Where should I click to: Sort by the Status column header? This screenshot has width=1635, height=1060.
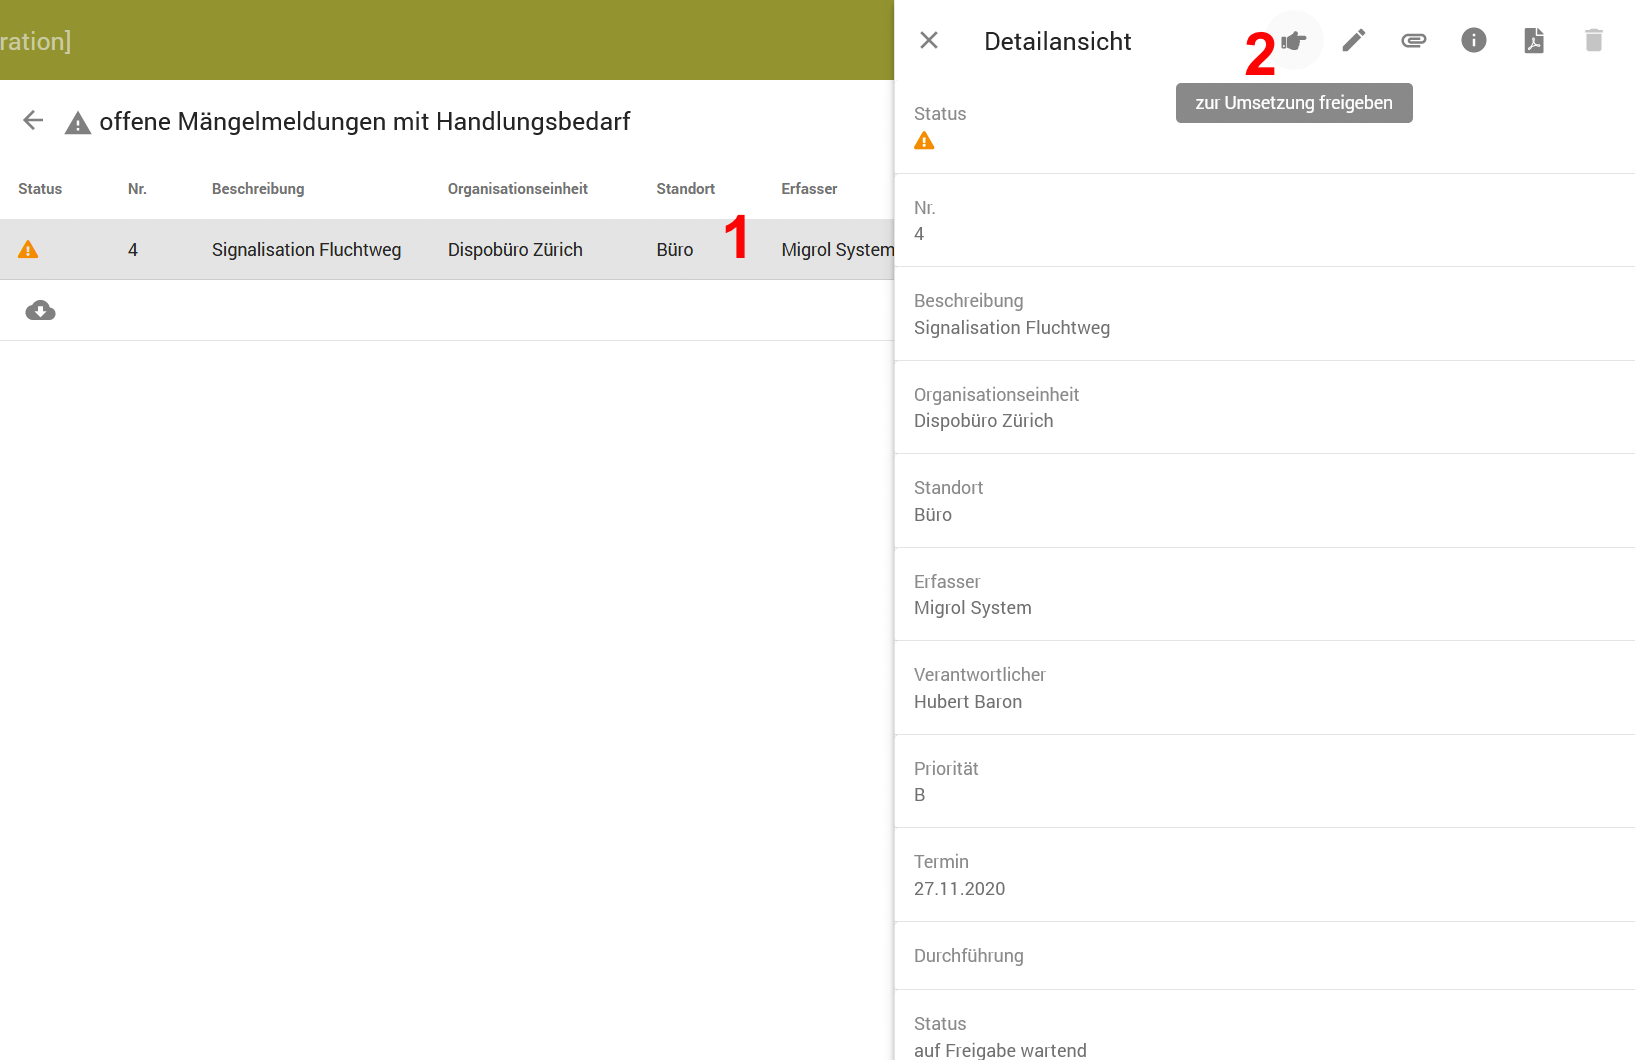(x=40, y=189)
